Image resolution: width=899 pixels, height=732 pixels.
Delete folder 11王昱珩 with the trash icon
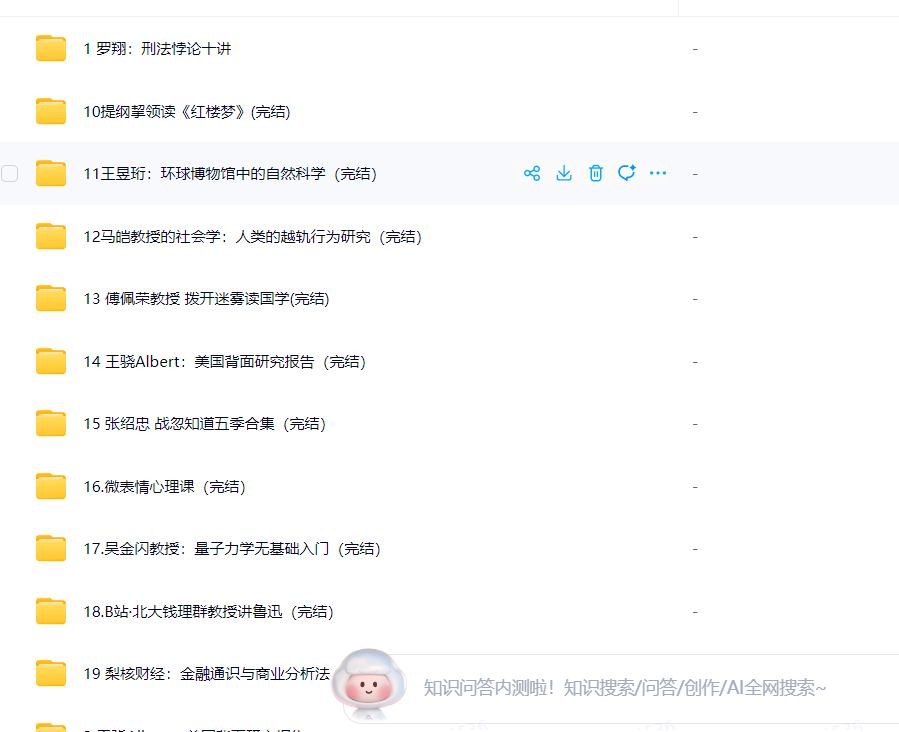point(596,173)
